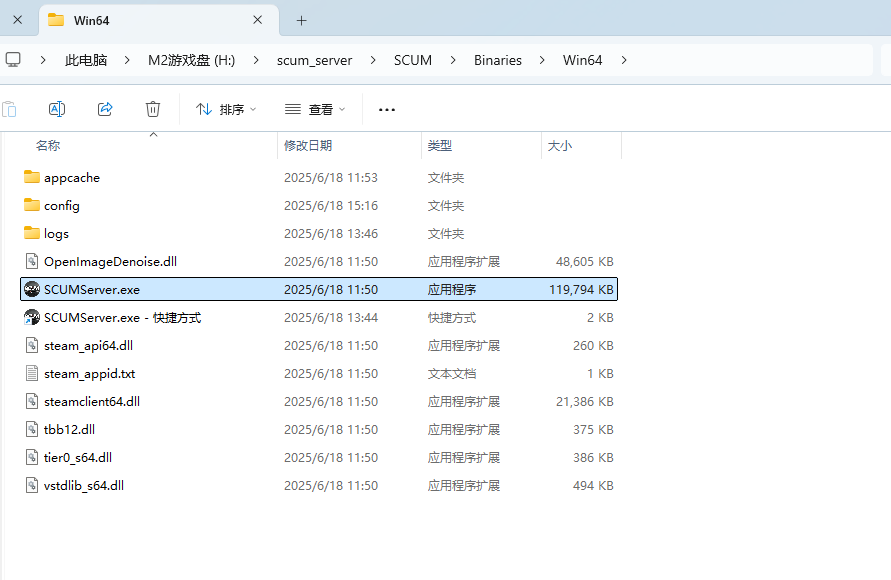Select config folder name

click(x=62, y=206)
